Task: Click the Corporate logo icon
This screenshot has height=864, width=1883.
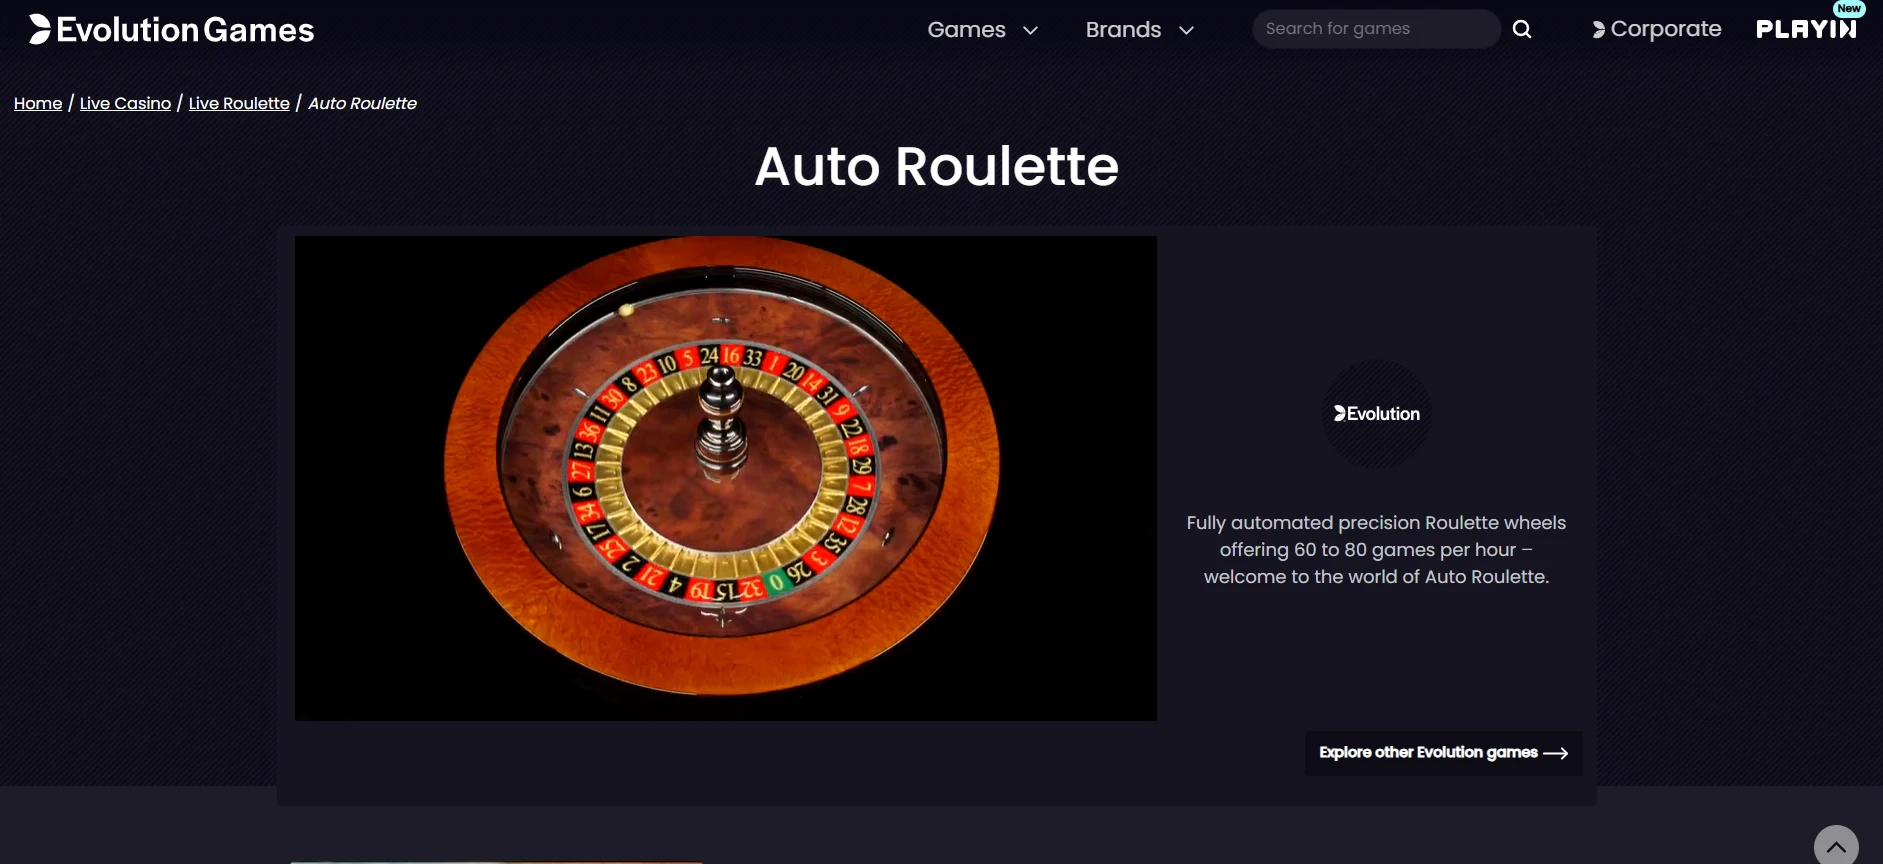Action: (x=1598, y=30)
